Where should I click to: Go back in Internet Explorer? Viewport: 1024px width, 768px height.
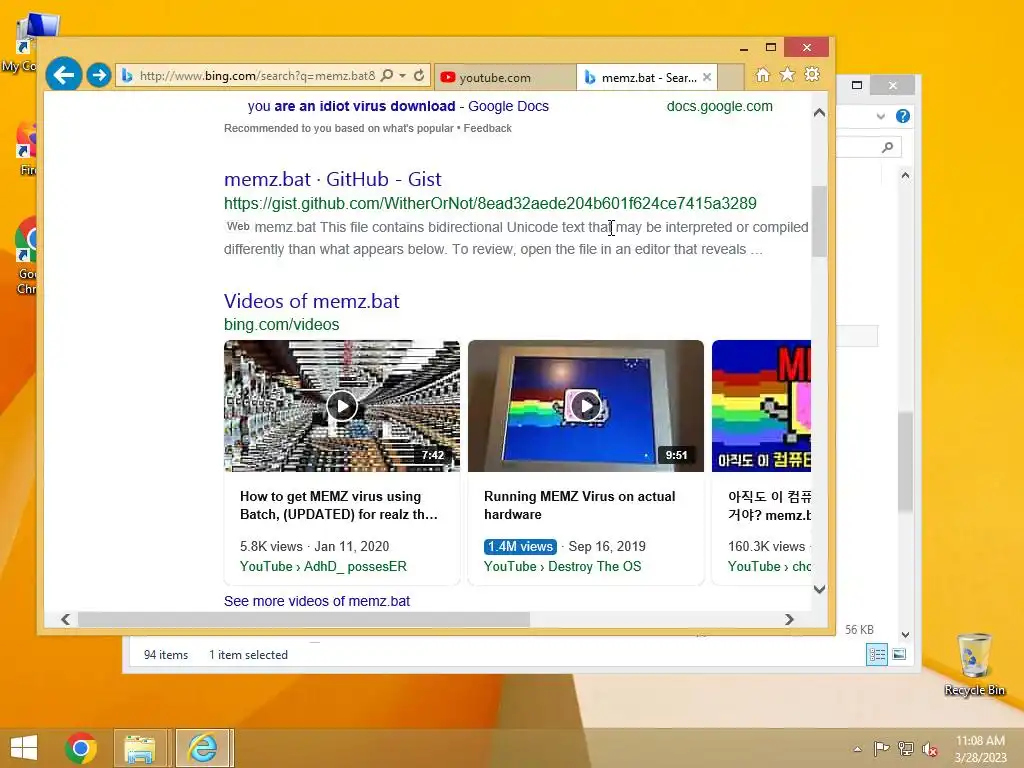pyautogui.click(x=64, y=75)
